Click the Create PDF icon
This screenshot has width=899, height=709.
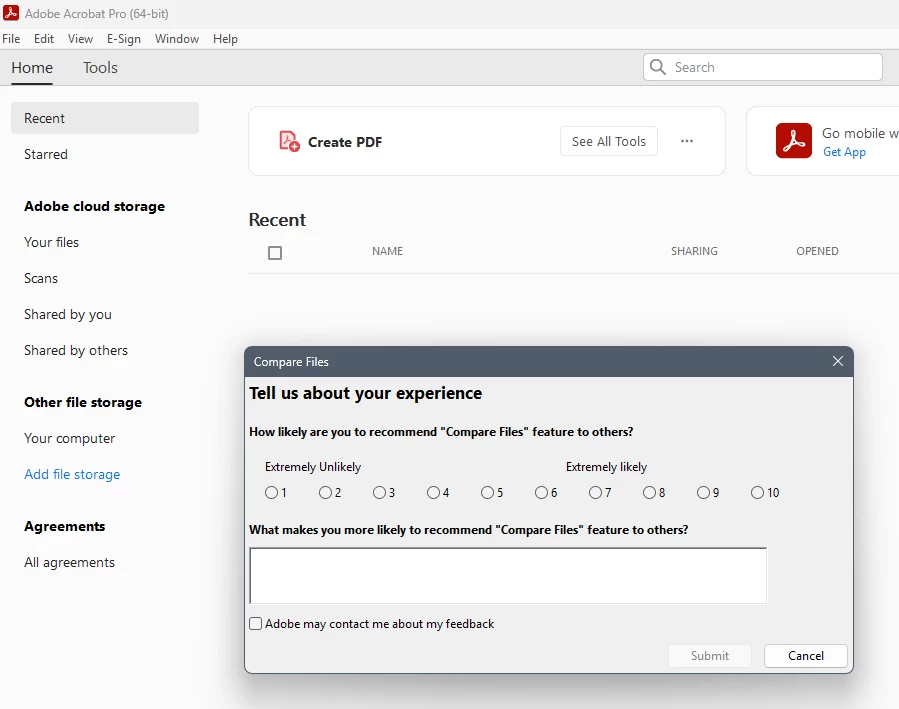click(289, 141)
